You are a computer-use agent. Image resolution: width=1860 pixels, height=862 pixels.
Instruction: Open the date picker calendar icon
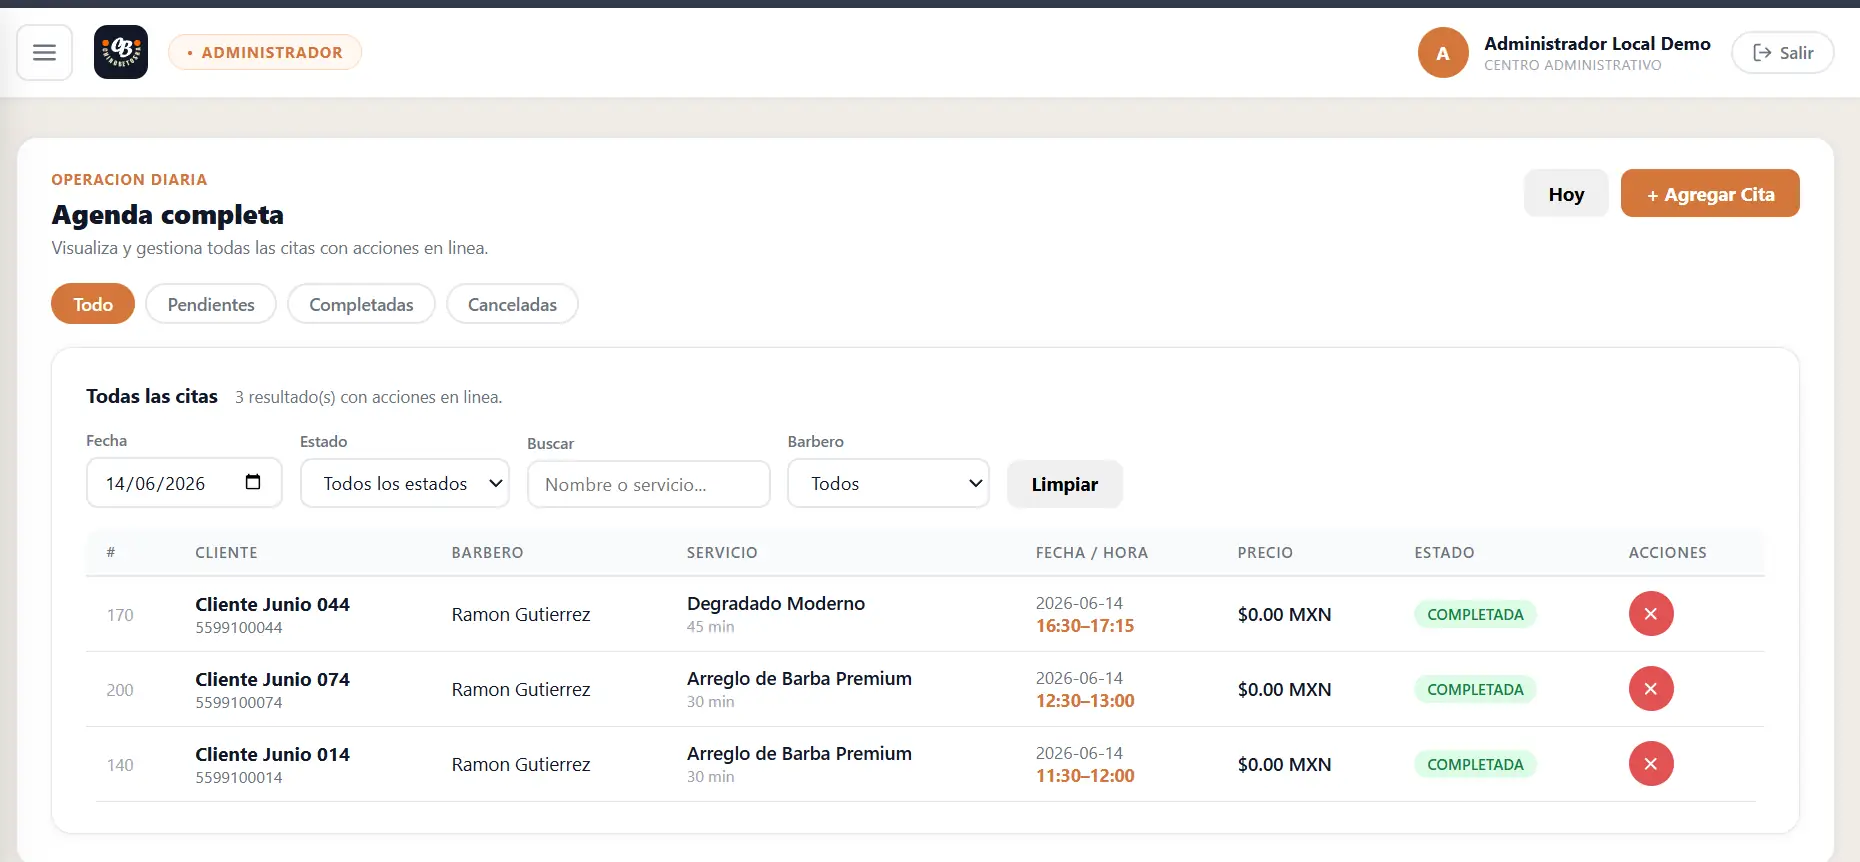[x=253, y=482]
